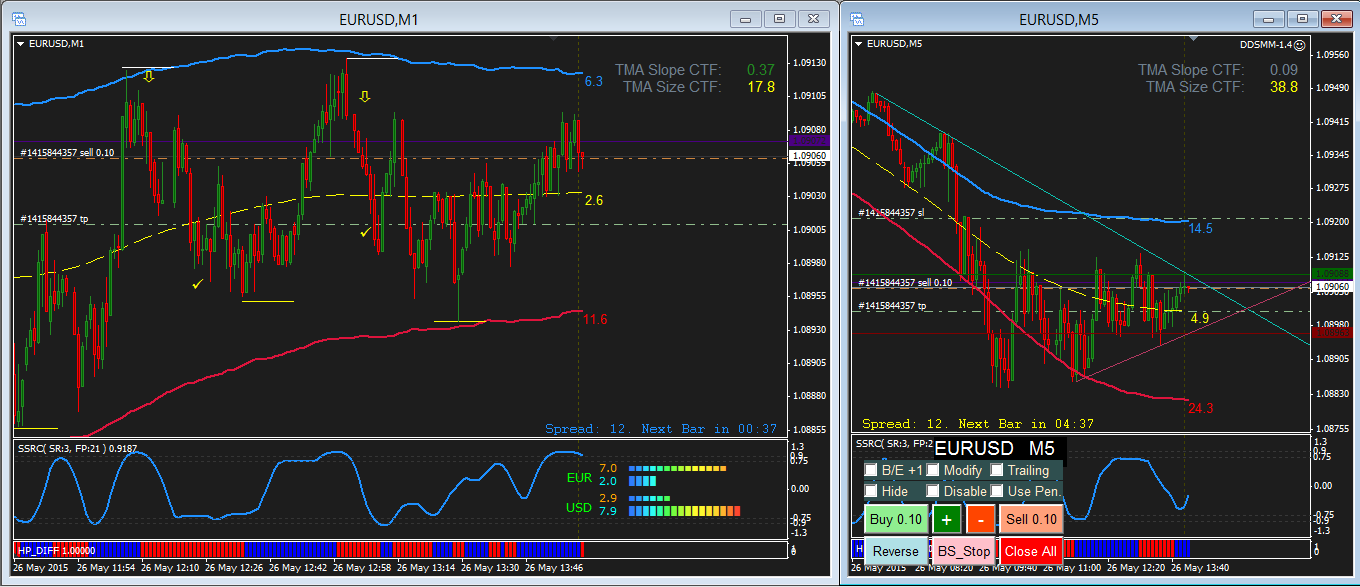Image resolution: width=1360 pixels, height=587 pixels.
Task: Click M1 spread text showing 00:37
Action: click(661, 428)
